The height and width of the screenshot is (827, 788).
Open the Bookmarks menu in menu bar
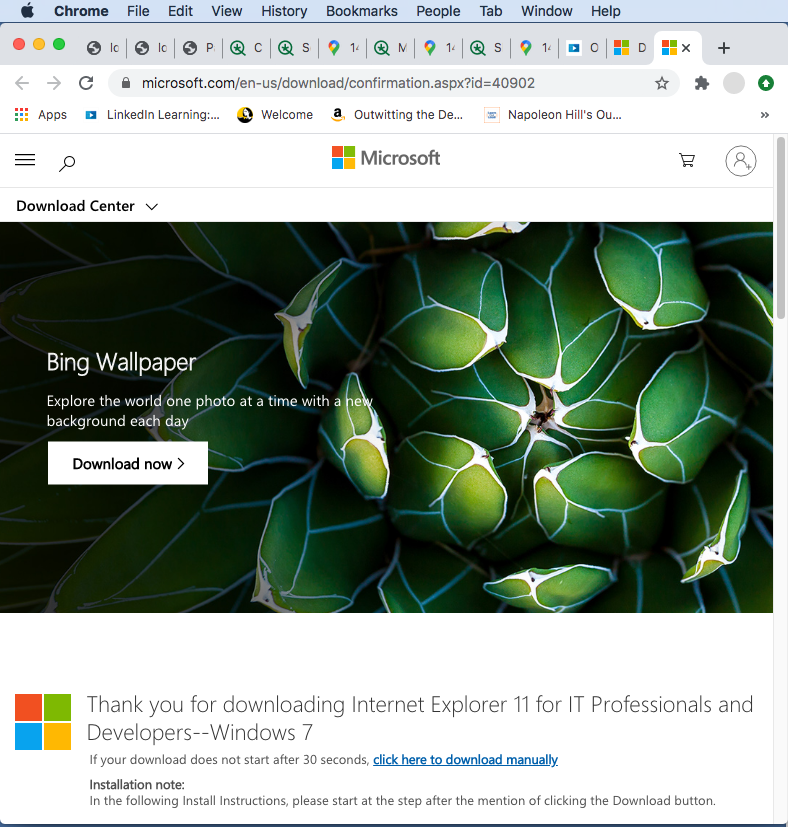click(x=364, y=11)
